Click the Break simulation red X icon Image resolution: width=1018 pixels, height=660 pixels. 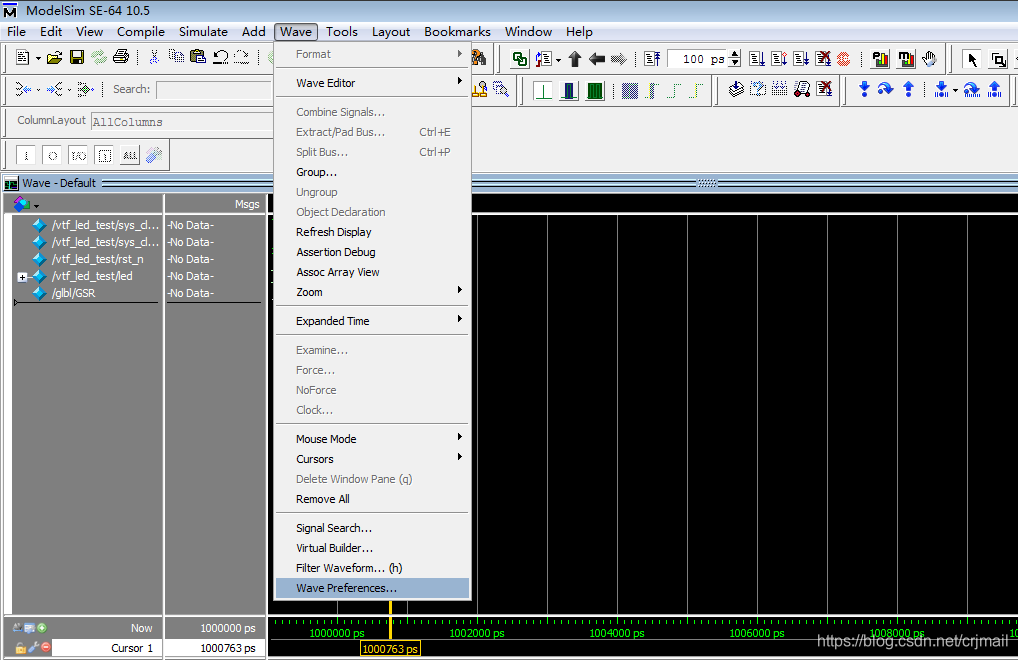point(823,59)
